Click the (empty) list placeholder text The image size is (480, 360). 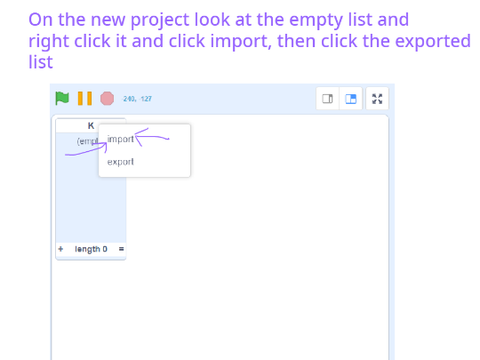[87, 141]
